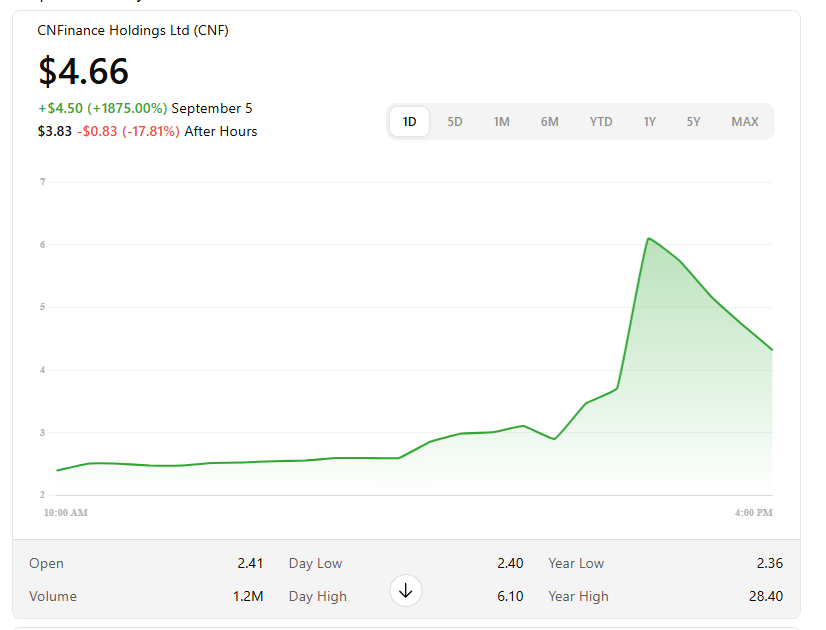Click the Year High value 28.40
The image size is (826, 630).
click(765, 596)
